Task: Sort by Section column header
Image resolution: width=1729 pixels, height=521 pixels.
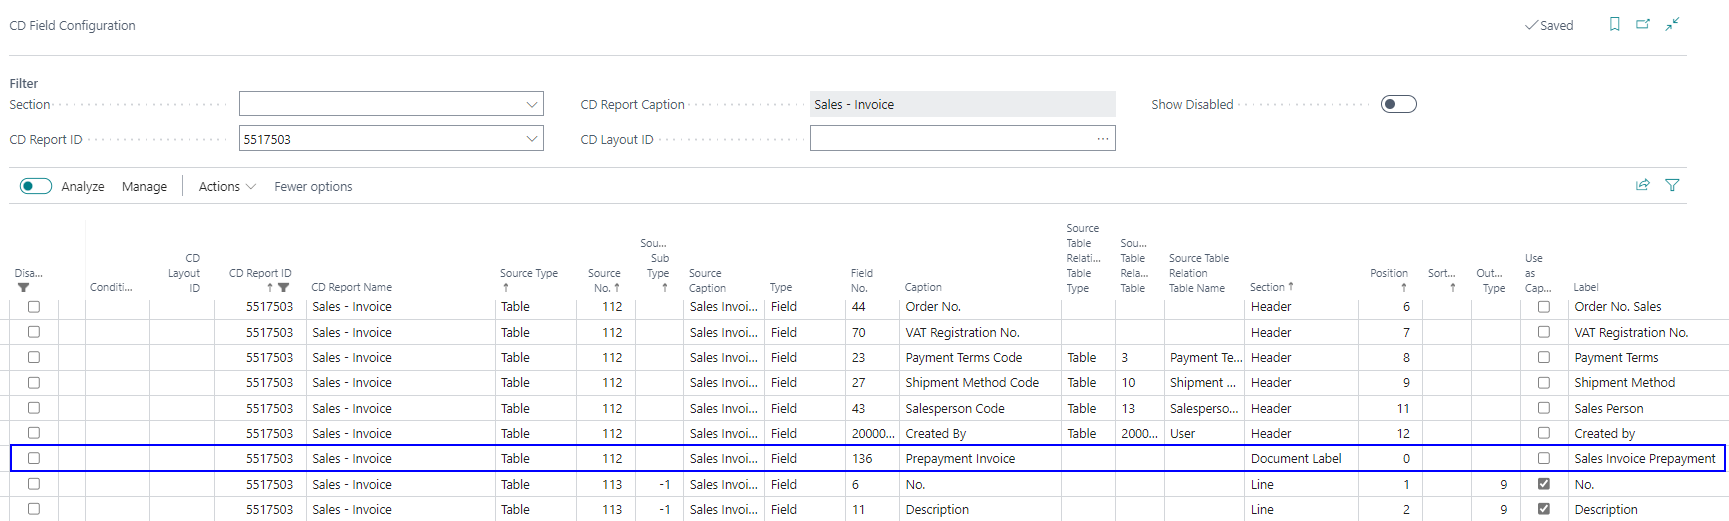Action: (1271, 287)
